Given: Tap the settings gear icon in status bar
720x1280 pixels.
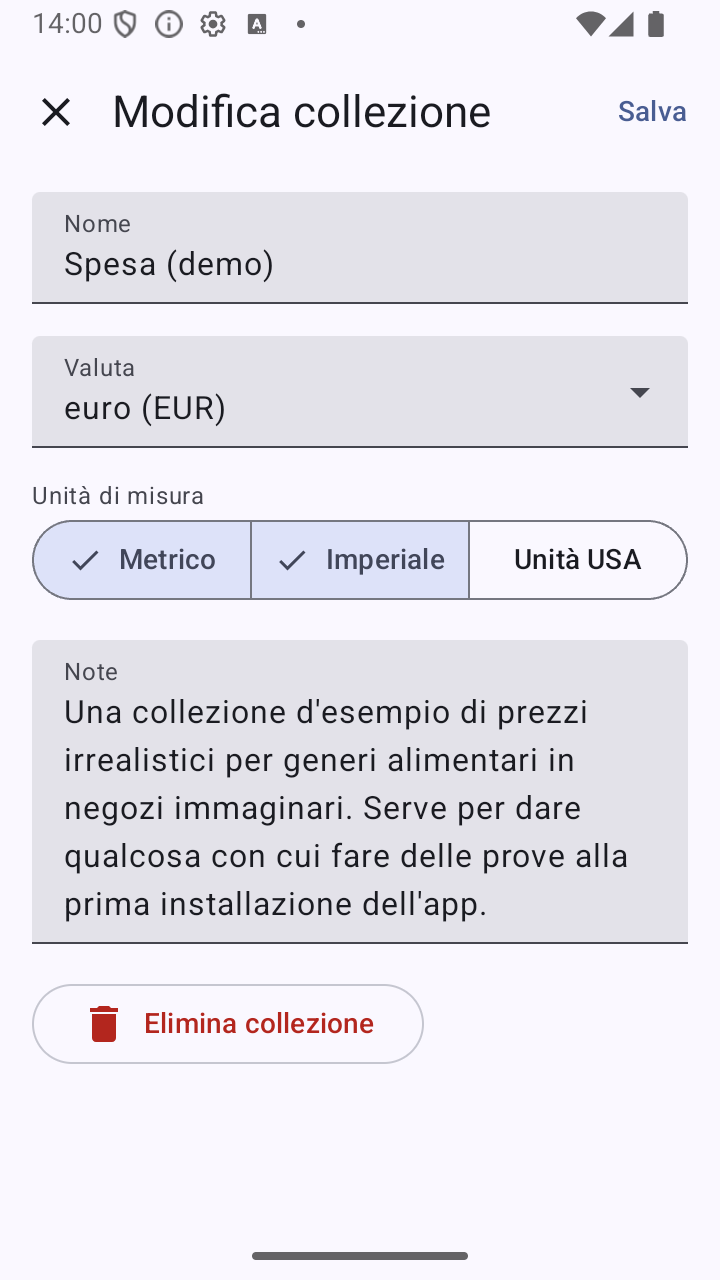Looking at the screenshot, I should [213, 24].
